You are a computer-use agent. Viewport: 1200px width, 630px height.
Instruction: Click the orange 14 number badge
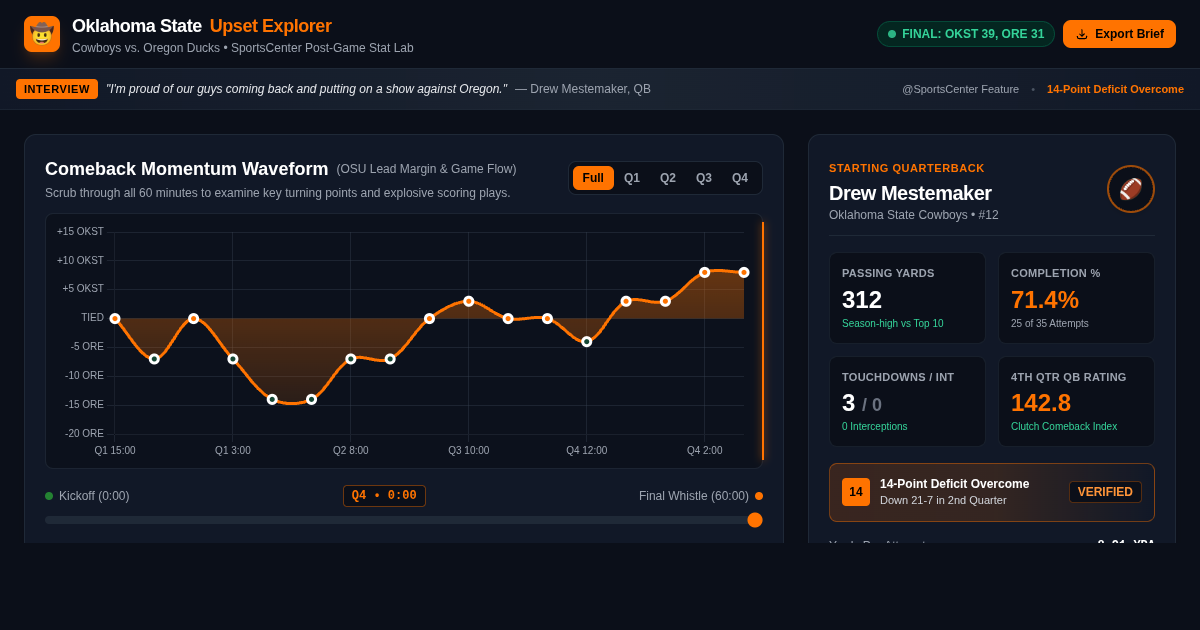tap(856, 492)
